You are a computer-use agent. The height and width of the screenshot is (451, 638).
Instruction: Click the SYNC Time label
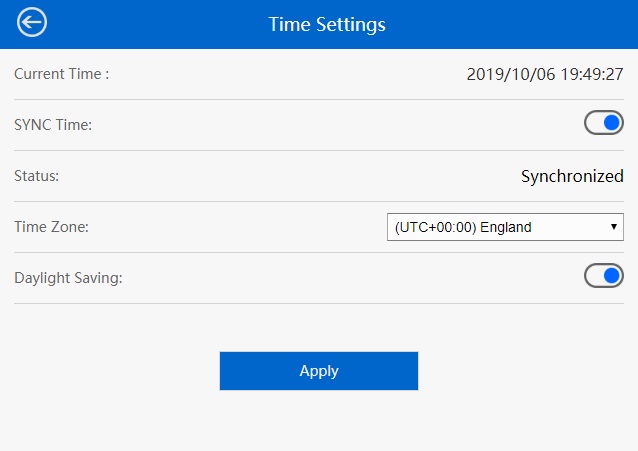click(53, 125)
